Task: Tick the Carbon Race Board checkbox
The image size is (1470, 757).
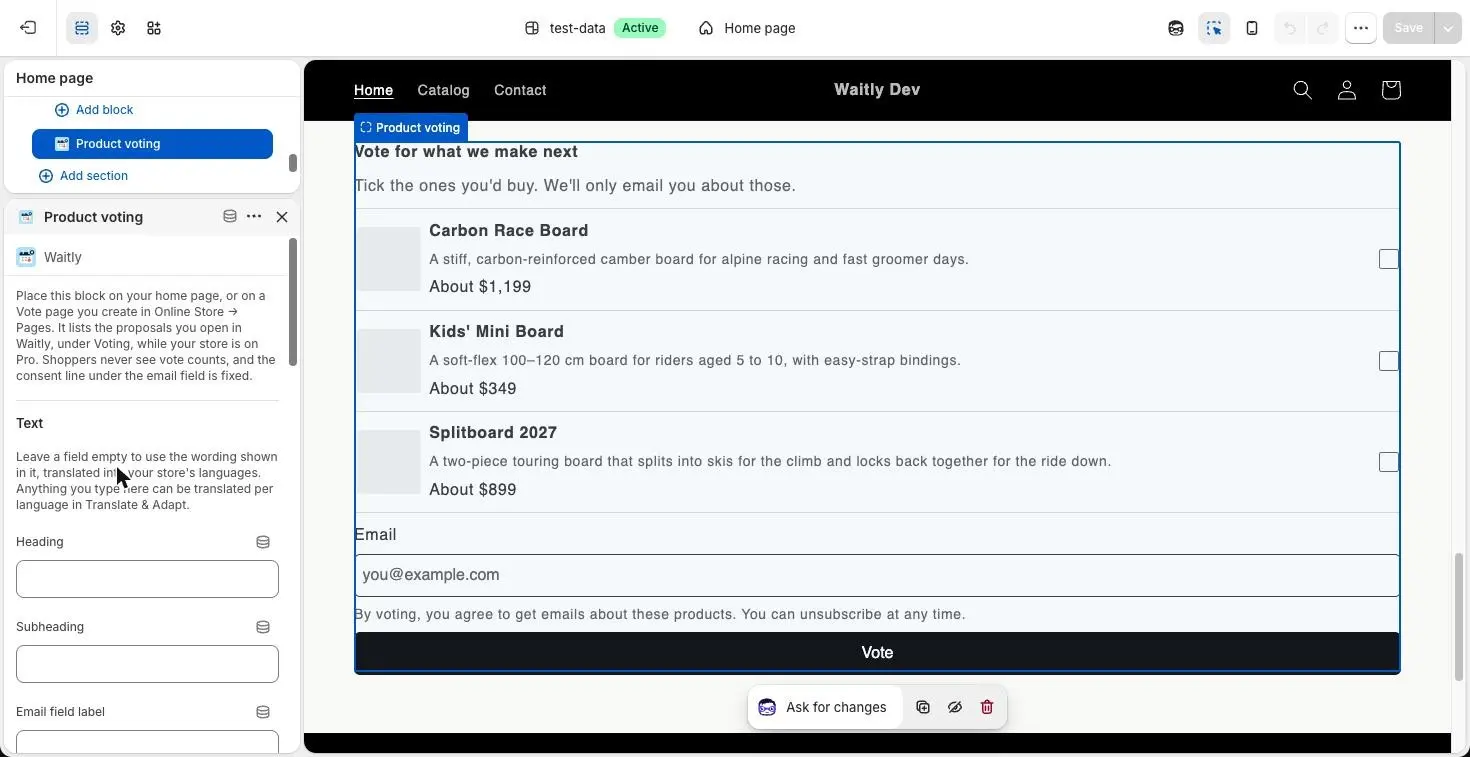Action: coord(1388,259)
